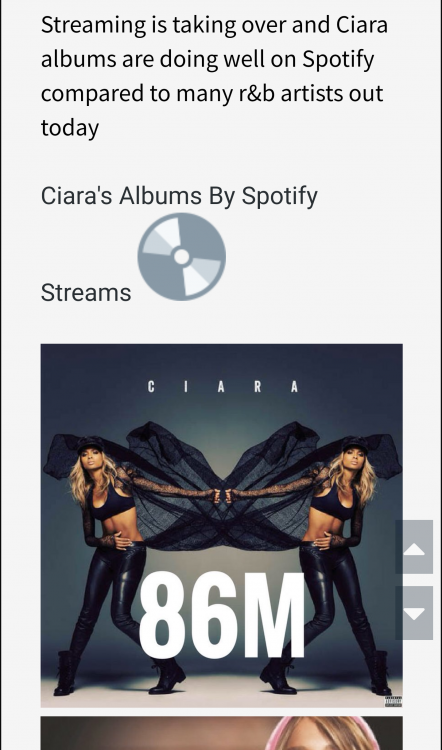Click the word 'today' ending the paragraph
Screen dimensions: 442x750
click(70, 128)
